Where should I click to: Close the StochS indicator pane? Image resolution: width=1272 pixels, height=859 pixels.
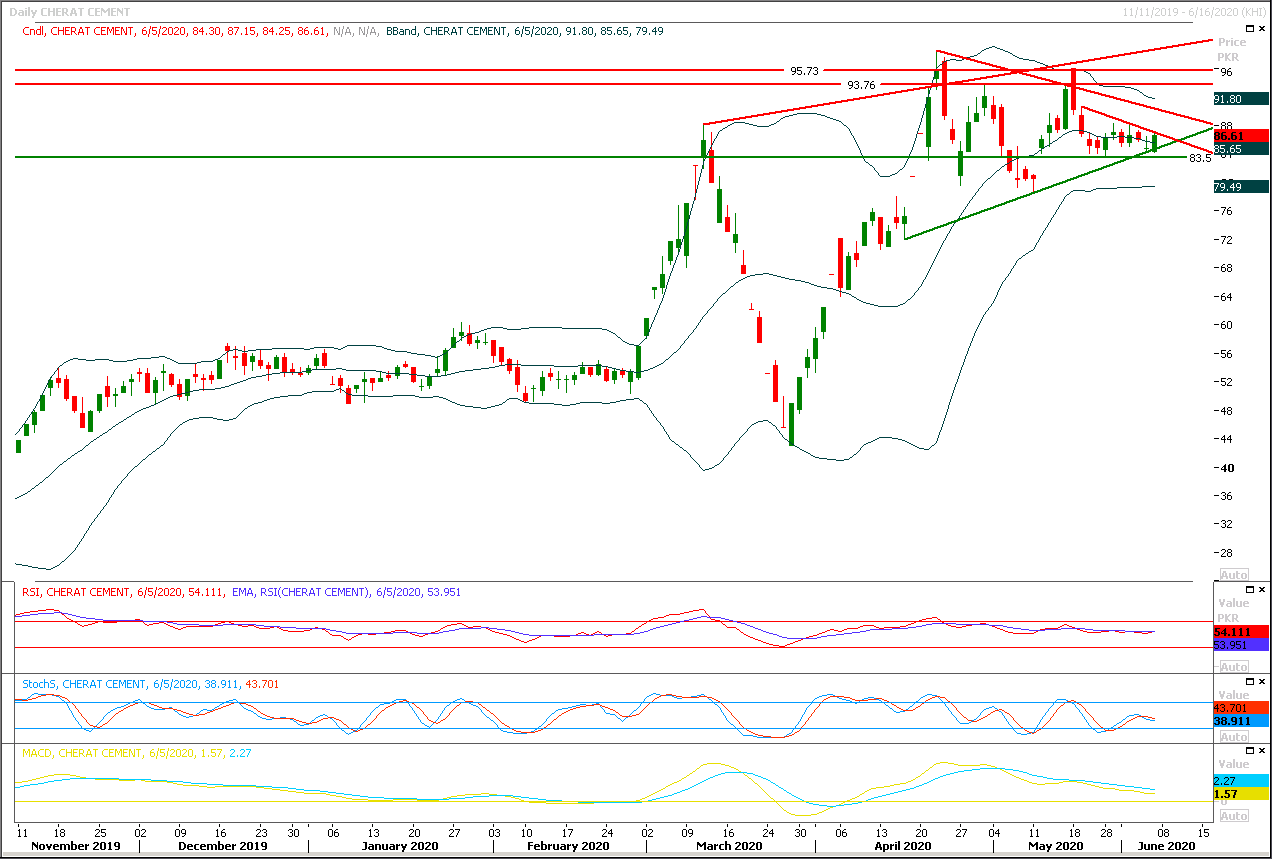click(x=1261, y=682)
